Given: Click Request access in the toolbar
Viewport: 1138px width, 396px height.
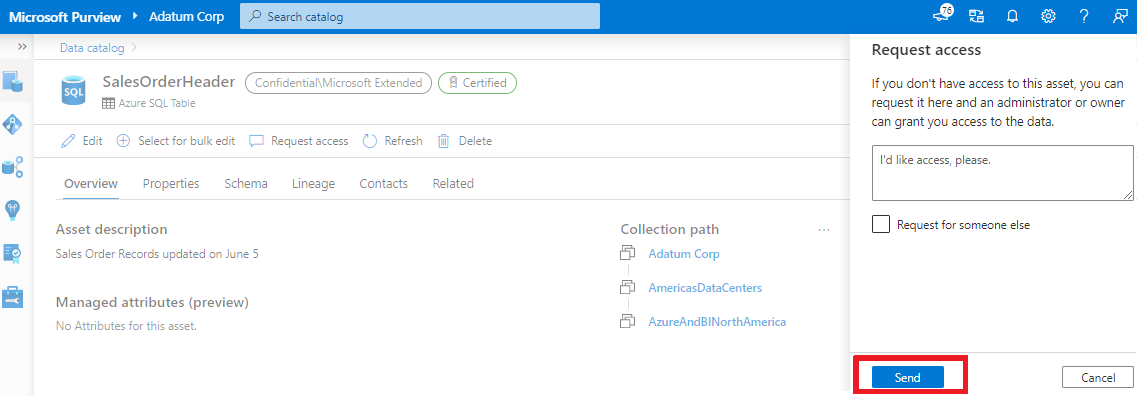Looking at the screenshot, I should point(298,141).
